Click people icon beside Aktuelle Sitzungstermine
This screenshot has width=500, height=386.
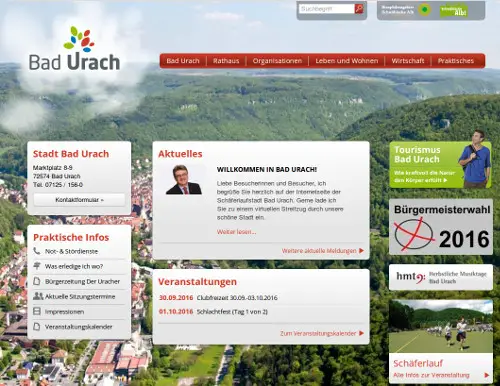pyautogui.click(x=38, y=296)
